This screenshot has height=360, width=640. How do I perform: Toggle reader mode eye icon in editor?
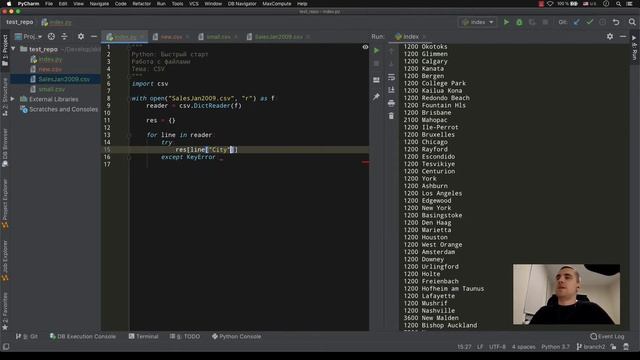[x=365, y=47]
